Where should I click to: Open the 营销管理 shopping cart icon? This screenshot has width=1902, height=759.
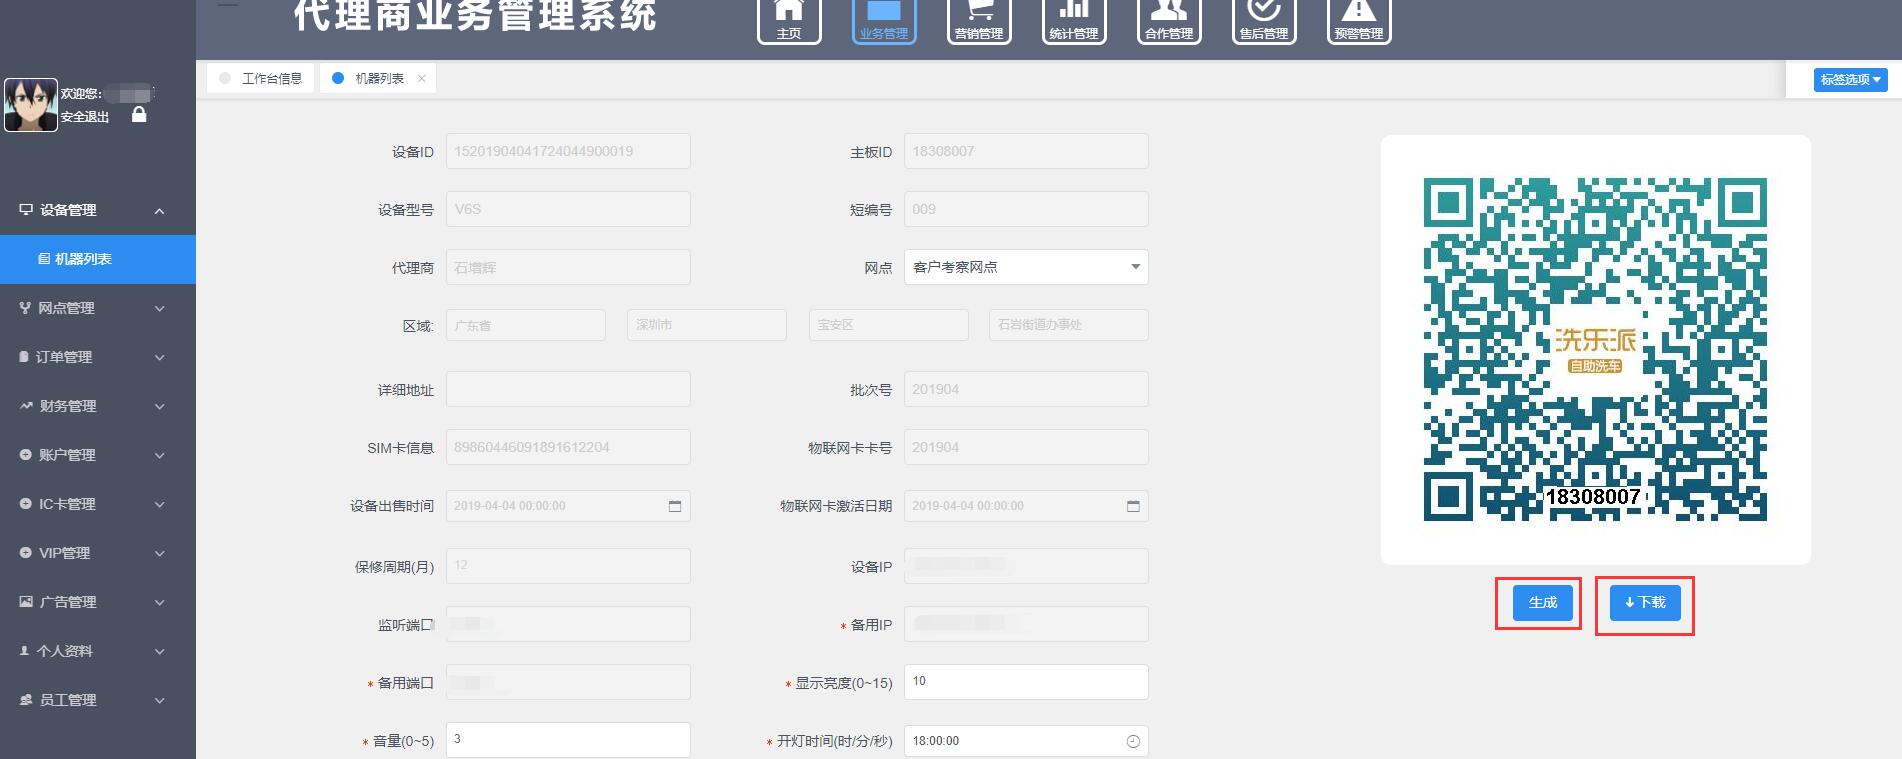(x=979, y=20)
